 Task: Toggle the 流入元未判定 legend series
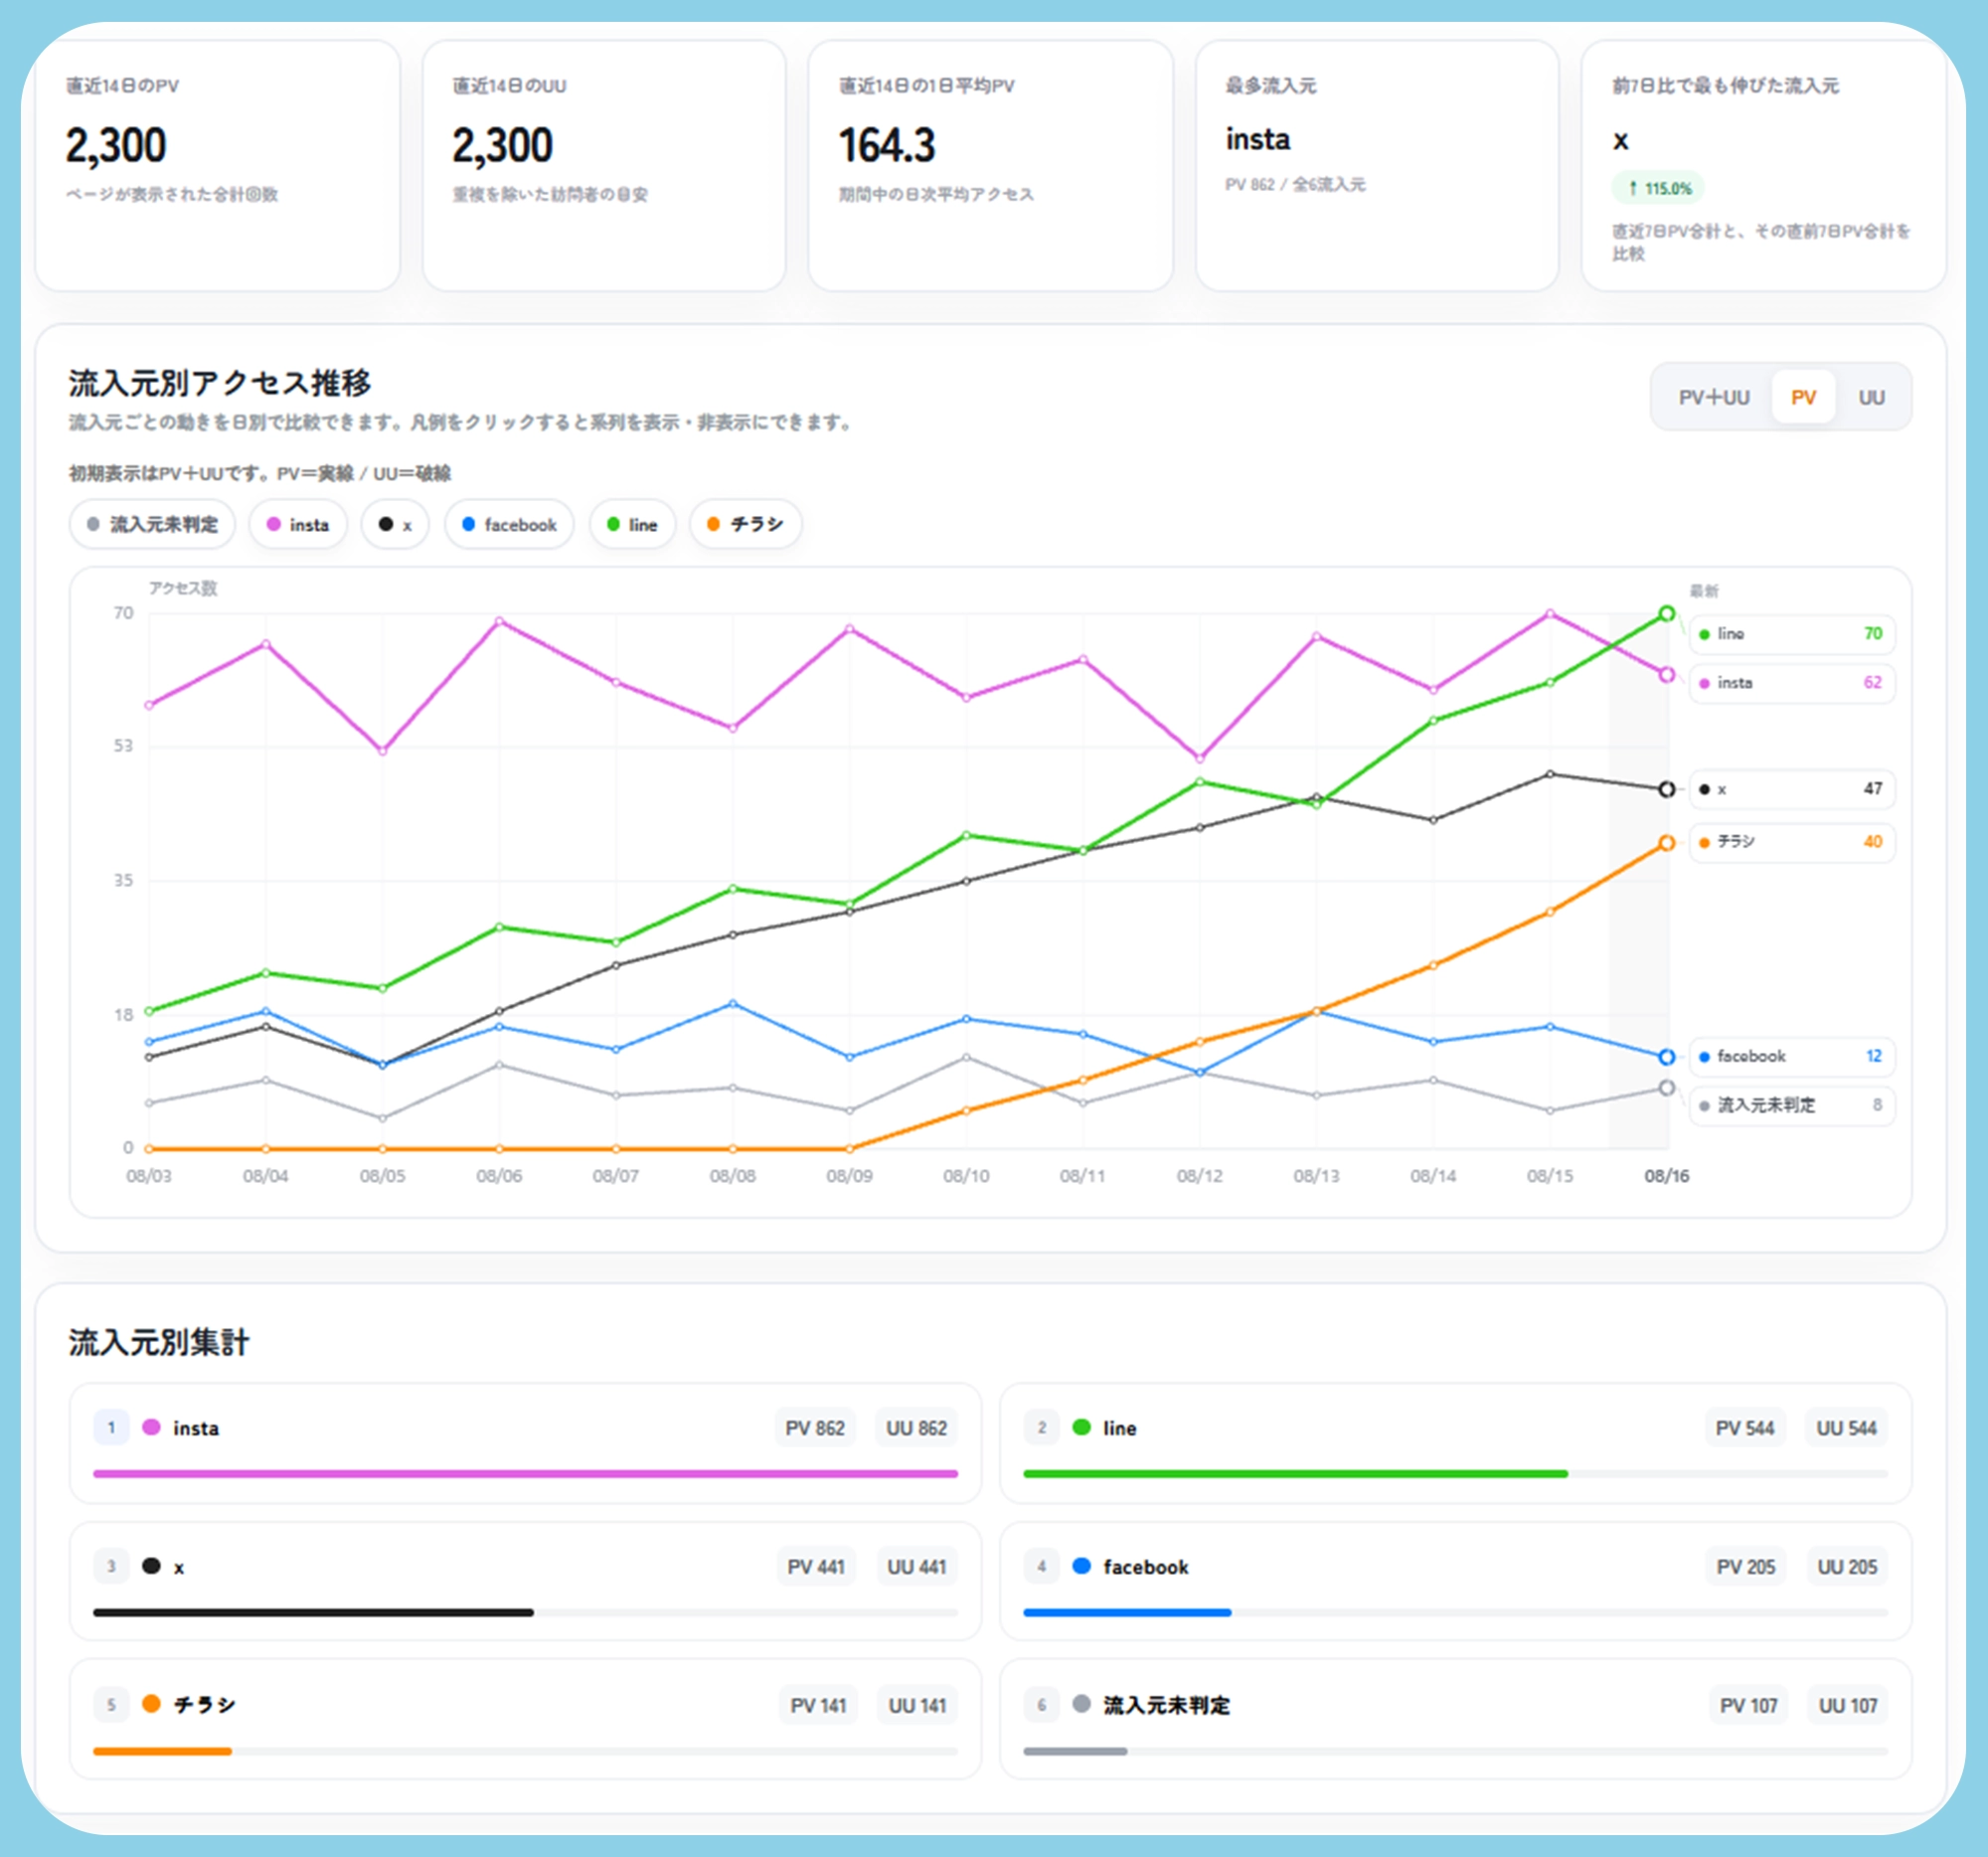[x=152, y=524]
